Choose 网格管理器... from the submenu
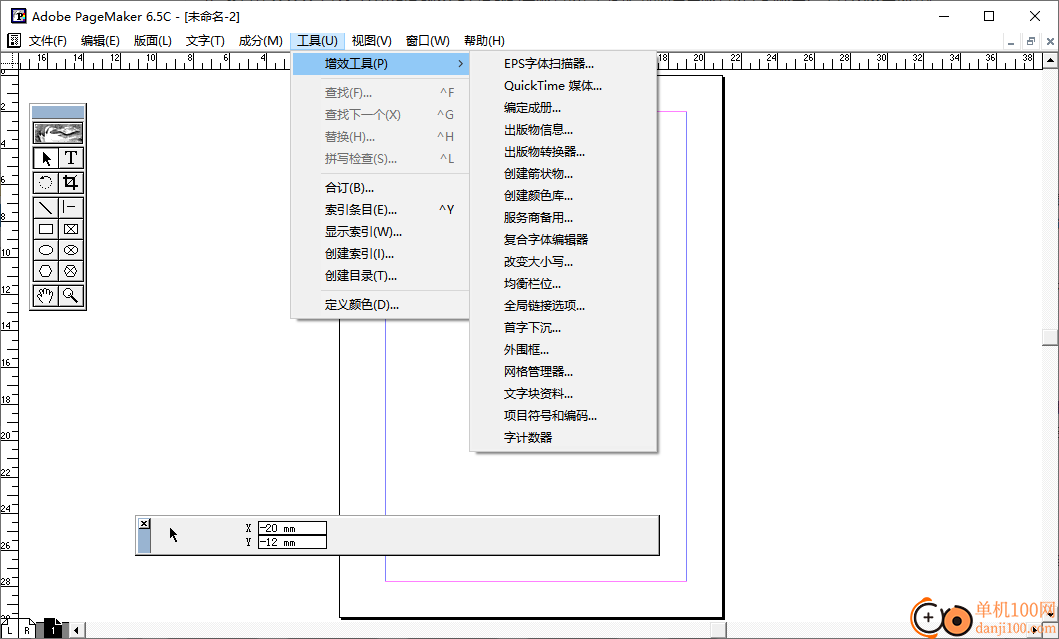 click(x=563, y=372)
